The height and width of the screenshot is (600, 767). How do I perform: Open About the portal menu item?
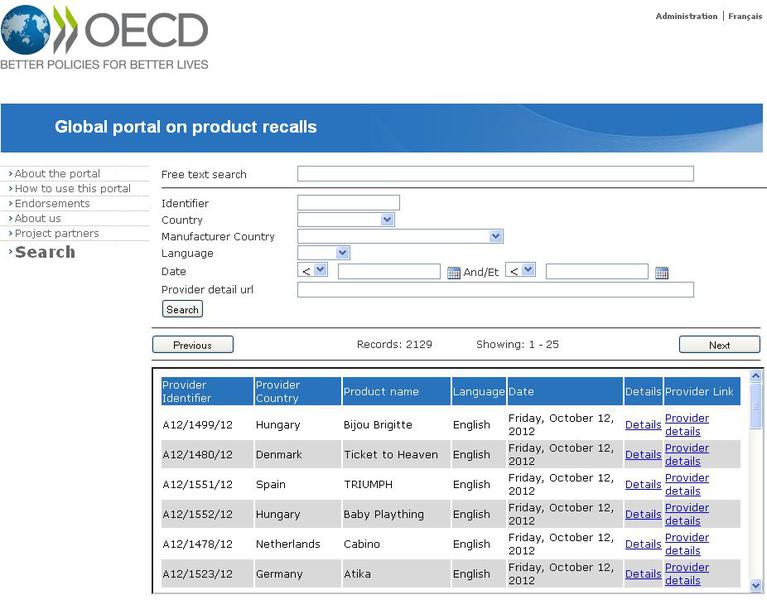57,174
